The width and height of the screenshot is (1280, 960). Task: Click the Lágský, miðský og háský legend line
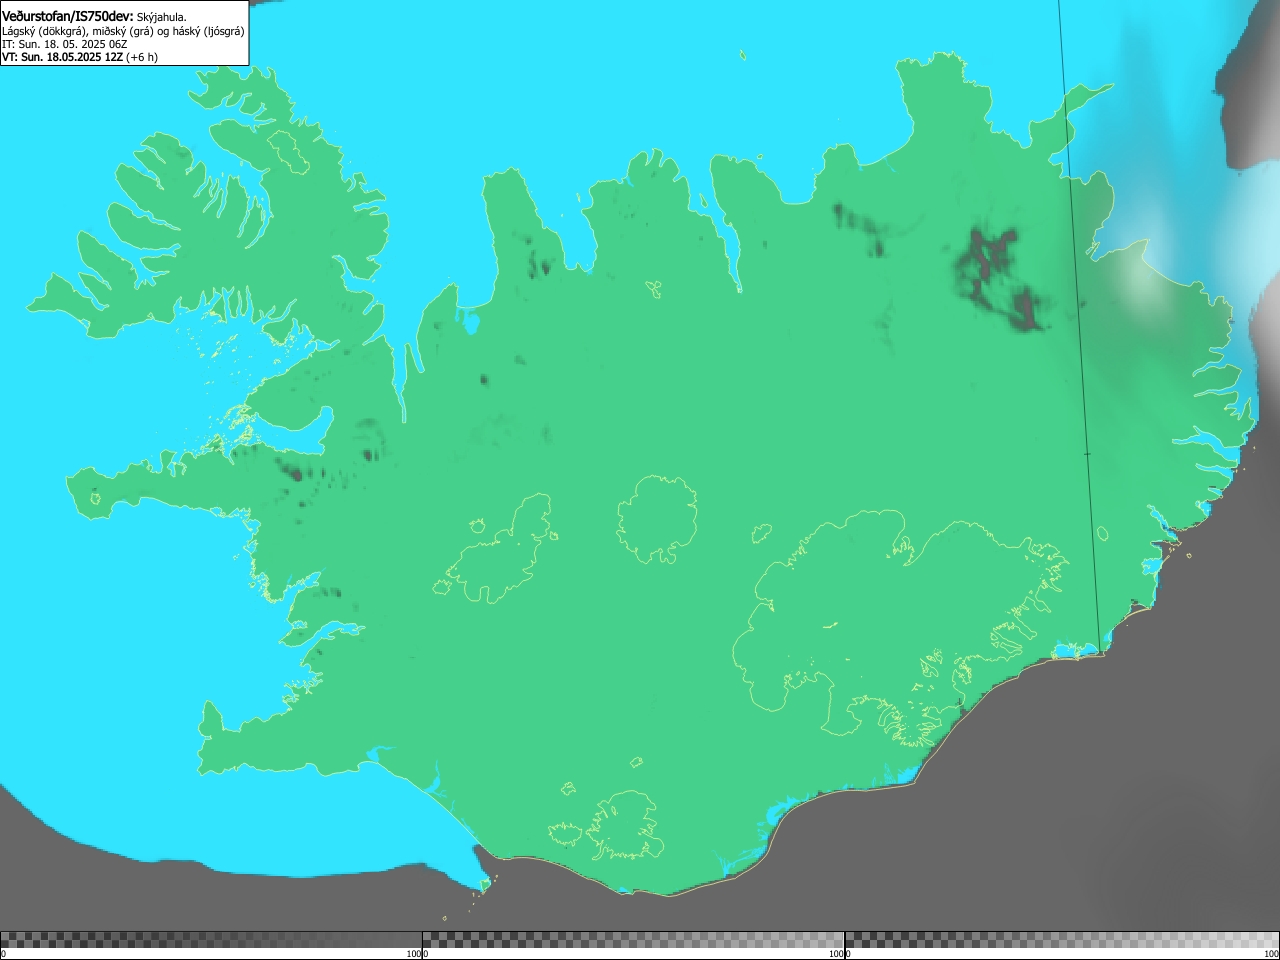point(123,31)
